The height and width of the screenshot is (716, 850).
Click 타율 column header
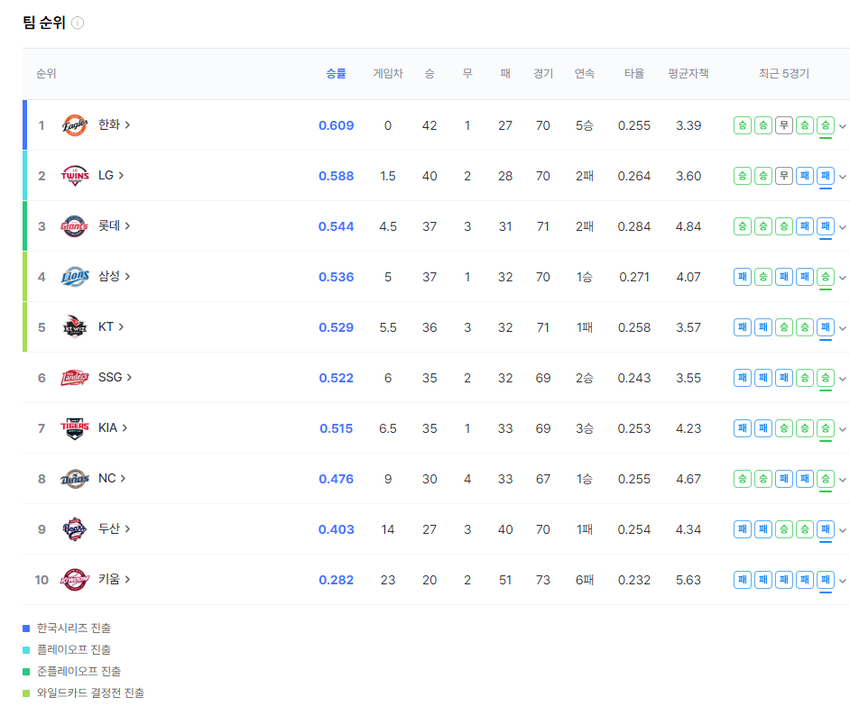(634, 73)
